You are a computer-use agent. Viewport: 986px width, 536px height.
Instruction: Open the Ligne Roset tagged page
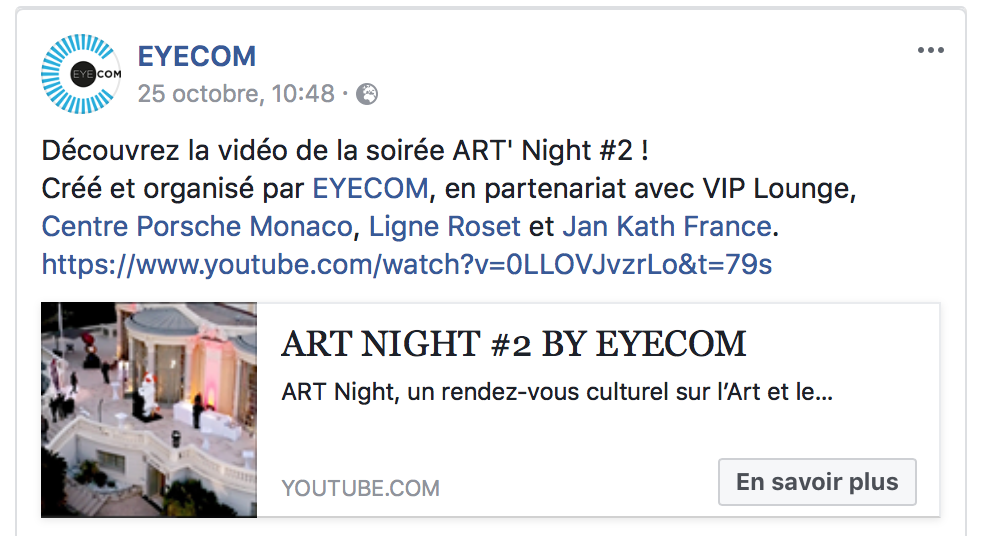pyautogui.click(x=445, y=226)
